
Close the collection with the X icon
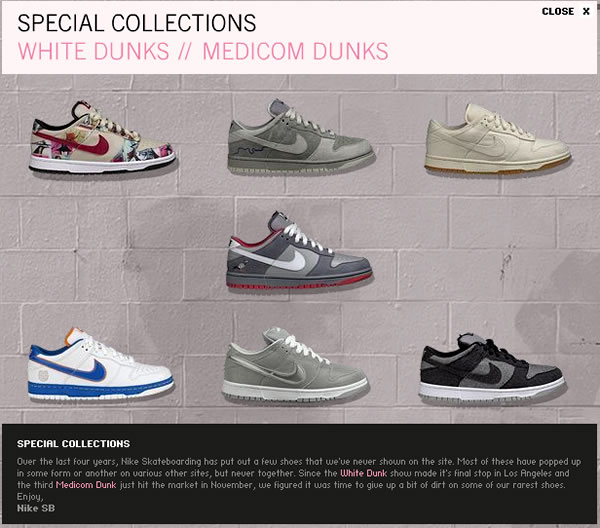click(x=586, y=11)
